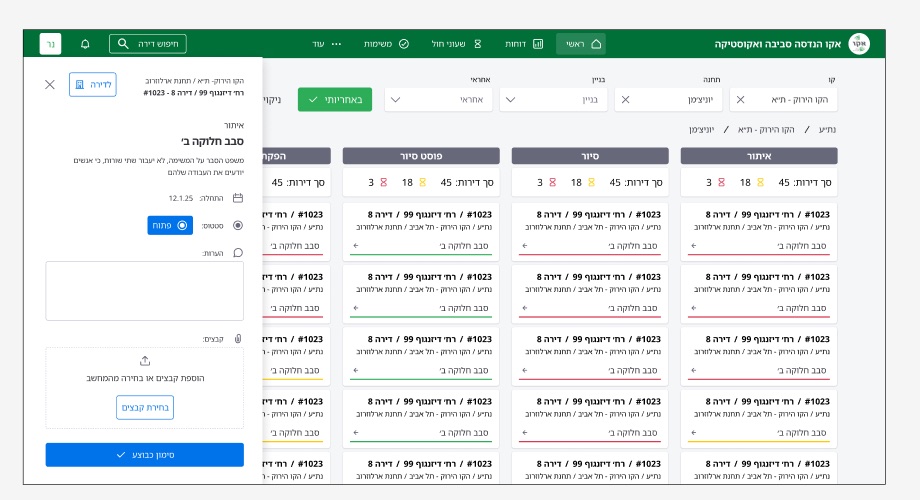920x500 pixels.
Task: Open the משימות tasks tab
Action: [x=386, y=44]
